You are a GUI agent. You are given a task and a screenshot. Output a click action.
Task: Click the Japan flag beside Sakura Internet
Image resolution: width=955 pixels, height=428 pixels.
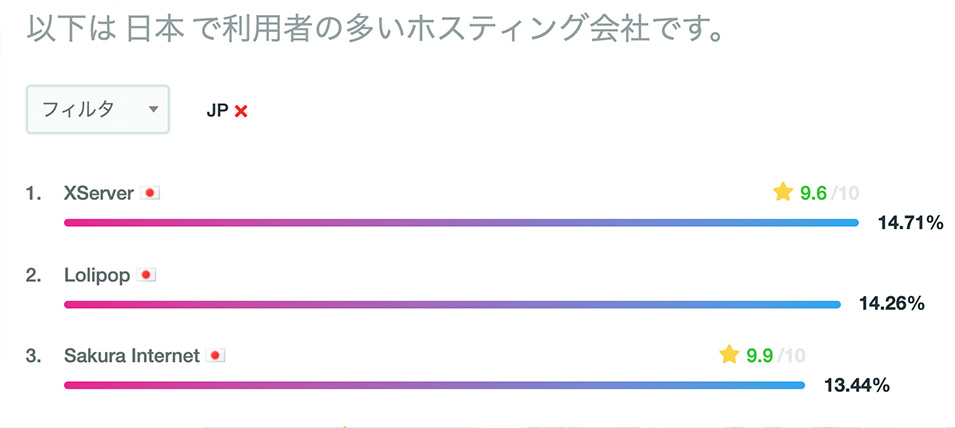click(215, 355)
